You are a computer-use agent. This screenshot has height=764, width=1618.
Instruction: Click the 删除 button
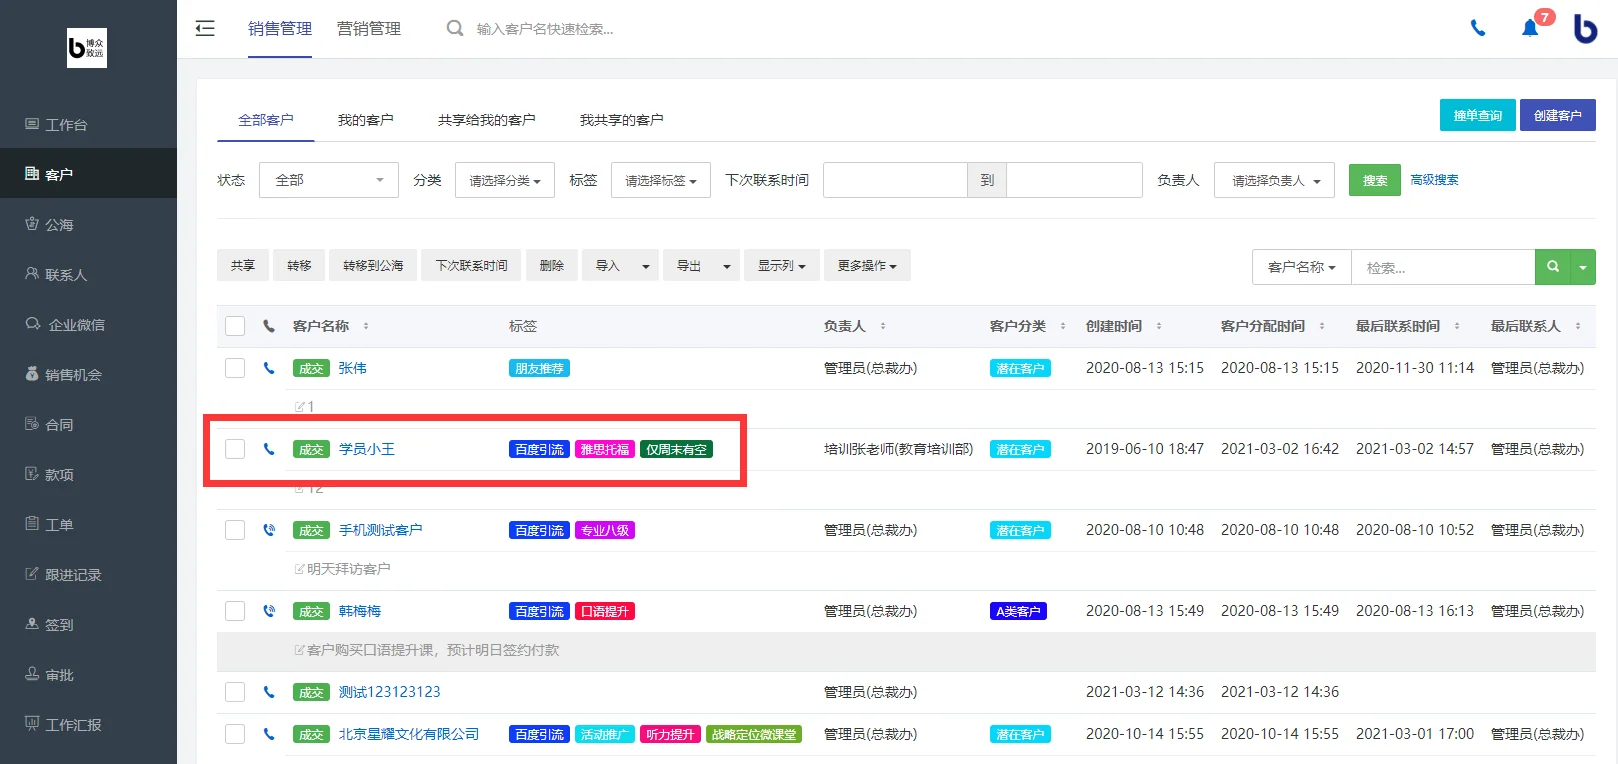(x=552, y=266)
